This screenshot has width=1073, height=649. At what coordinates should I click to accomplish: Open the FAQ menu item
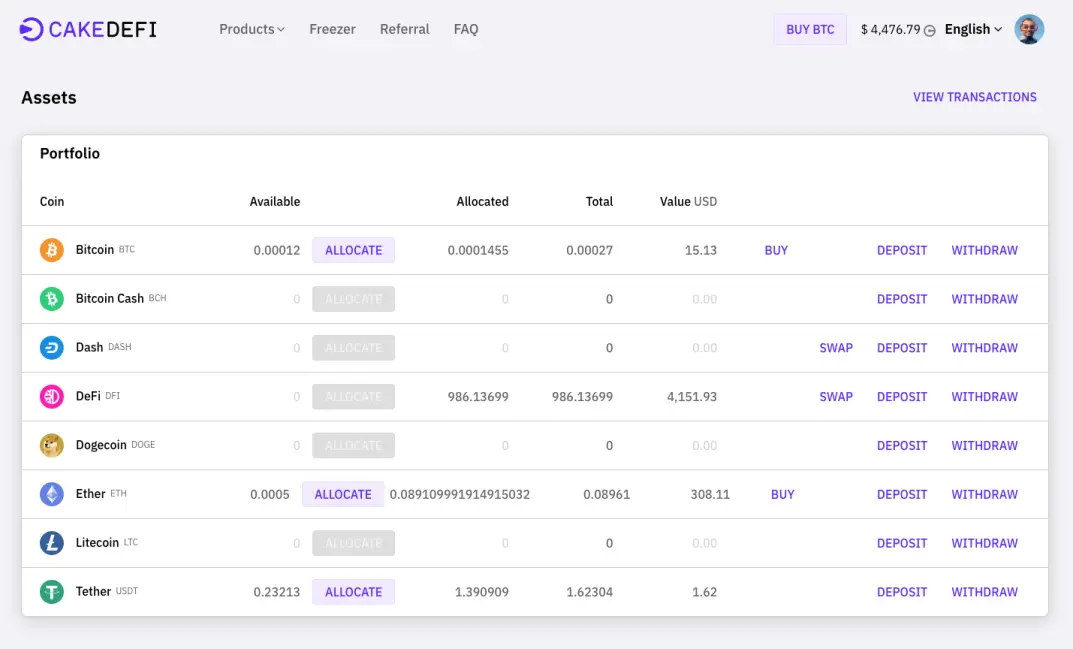466,29
